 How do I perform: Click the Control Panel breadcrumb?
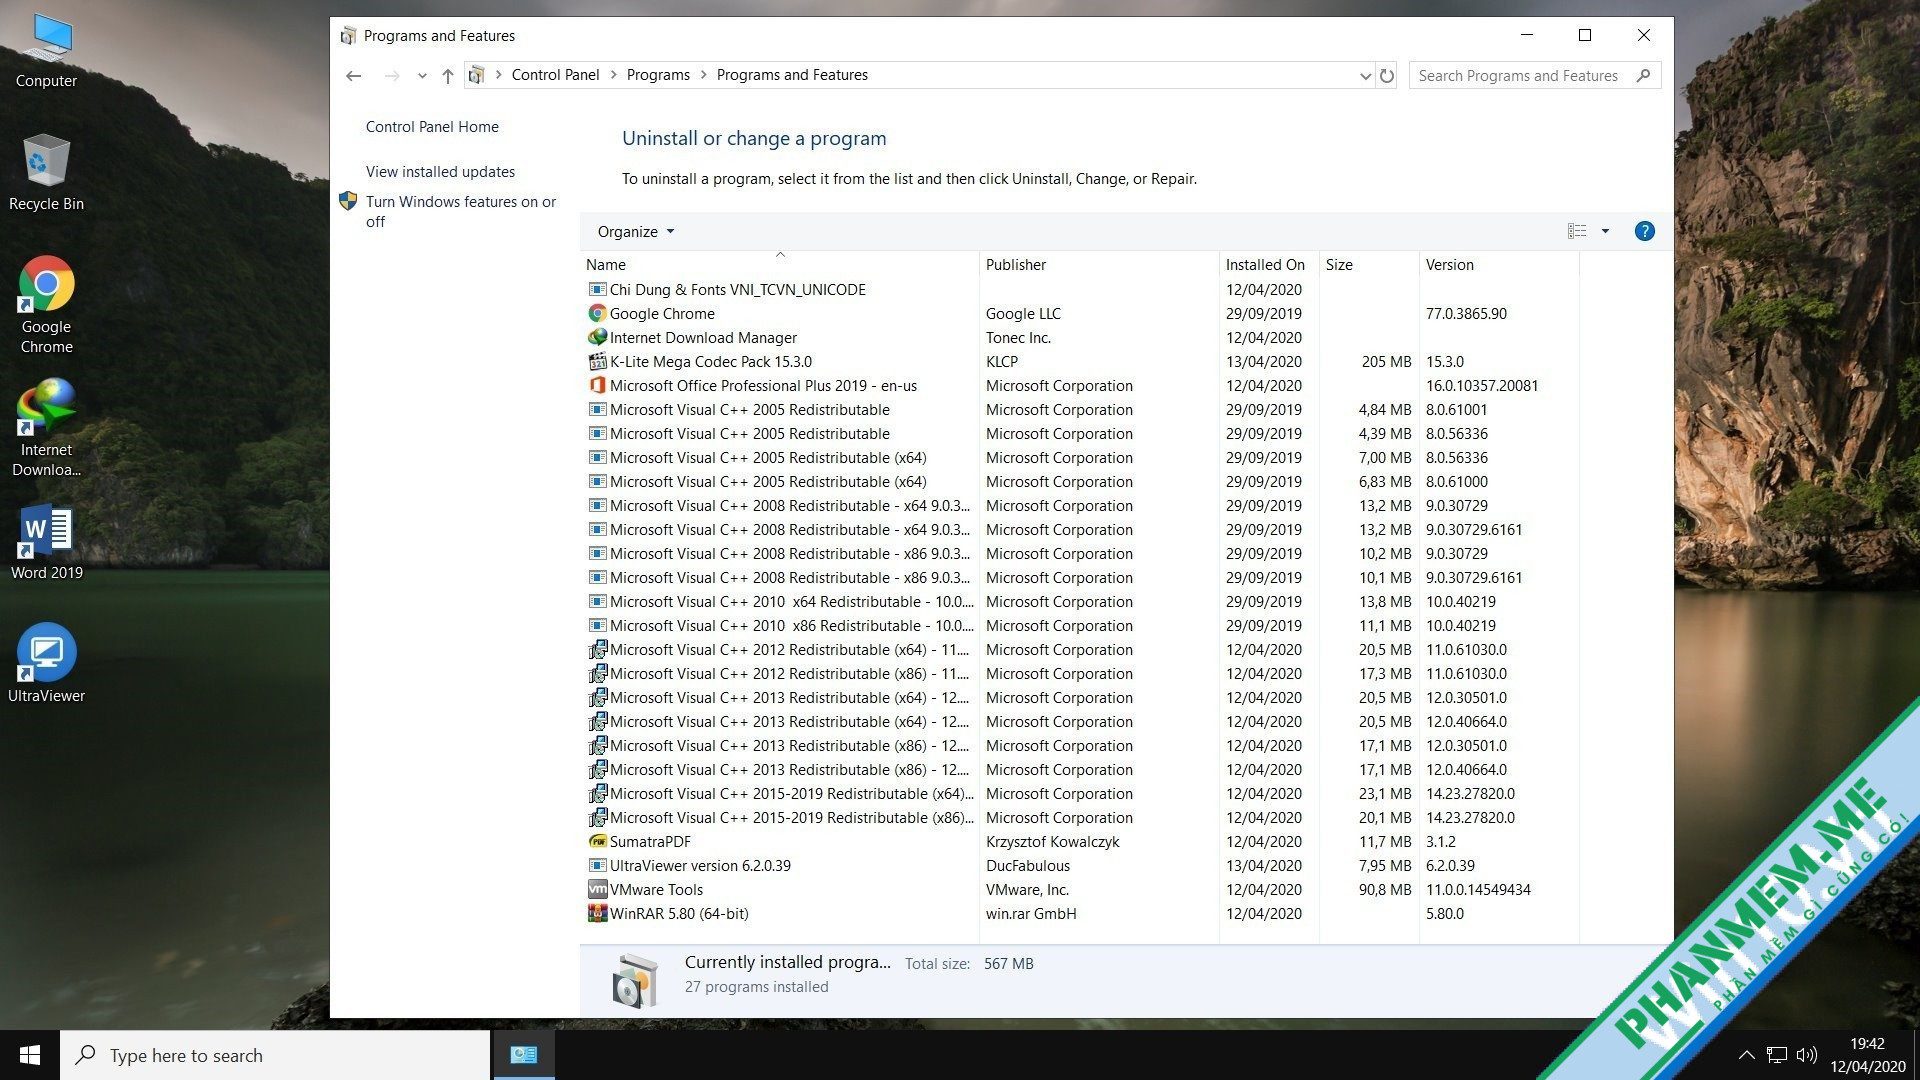pos(555,75)
